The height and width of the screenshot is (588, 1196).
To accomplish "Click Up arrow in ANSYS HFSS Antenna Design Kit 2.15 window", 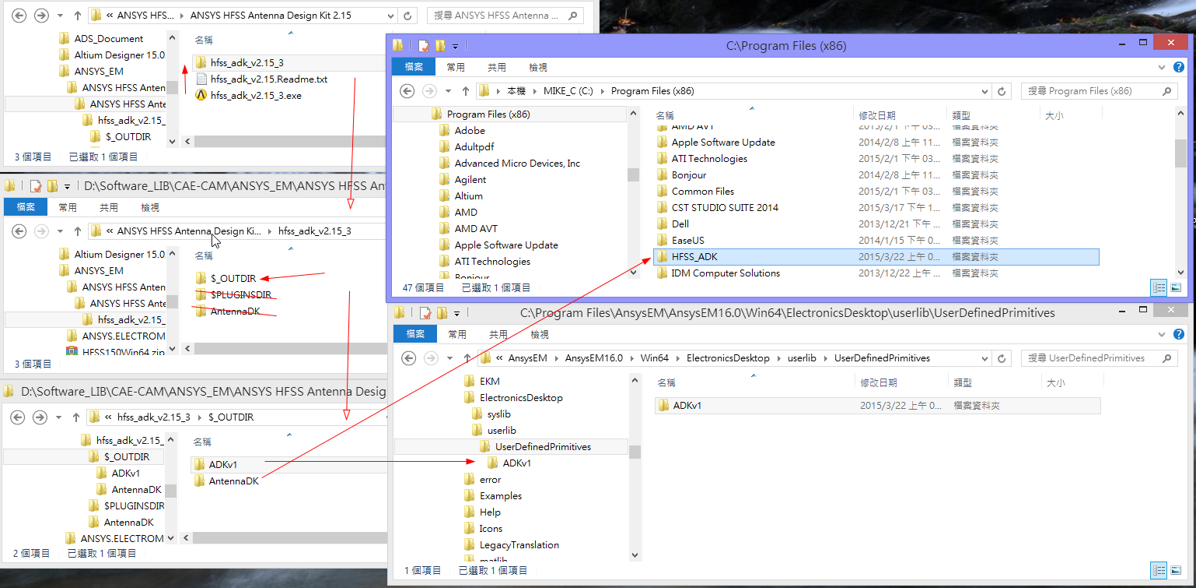I will 76,15.
